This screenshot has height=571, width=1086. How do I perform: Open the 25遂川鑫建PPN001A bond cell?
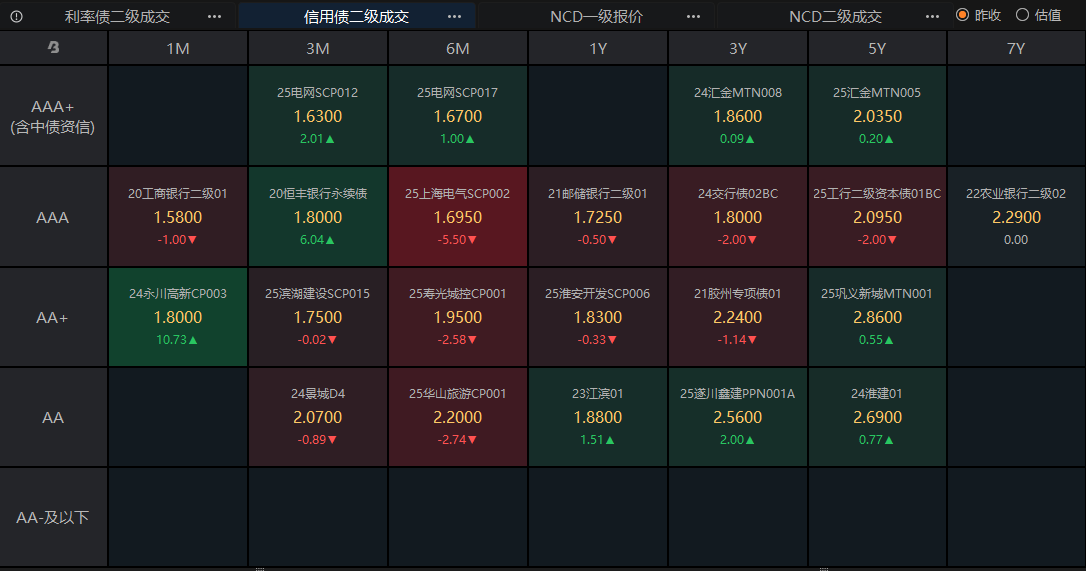(738, 416)
